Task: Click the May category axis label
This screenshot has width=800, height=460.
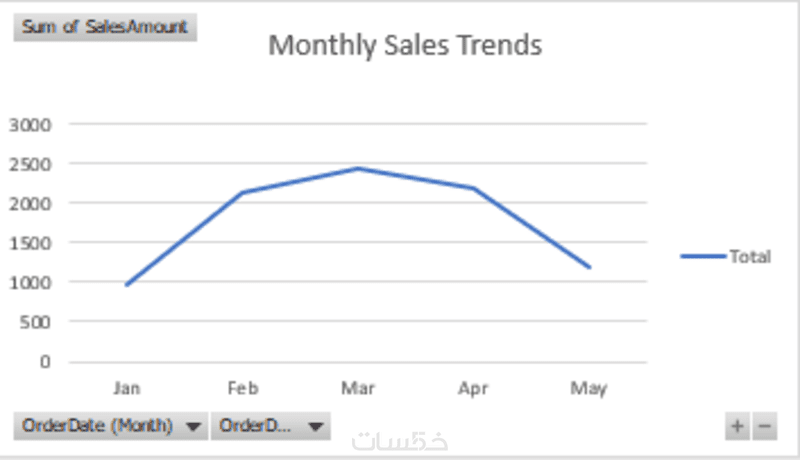Action: coord(588,388)
